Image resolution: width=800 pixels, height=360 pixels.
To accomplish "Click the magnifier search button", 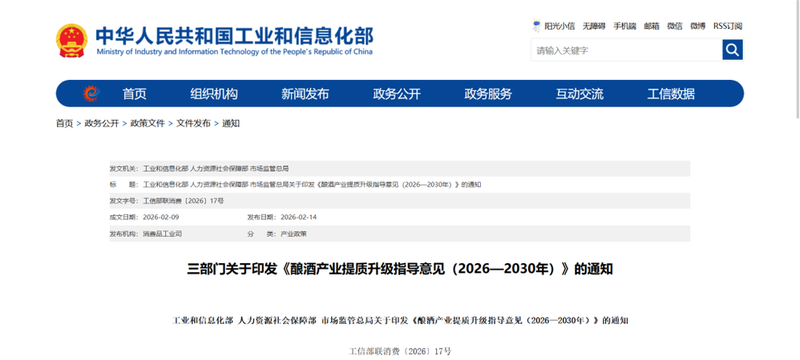I will (732, 50).
